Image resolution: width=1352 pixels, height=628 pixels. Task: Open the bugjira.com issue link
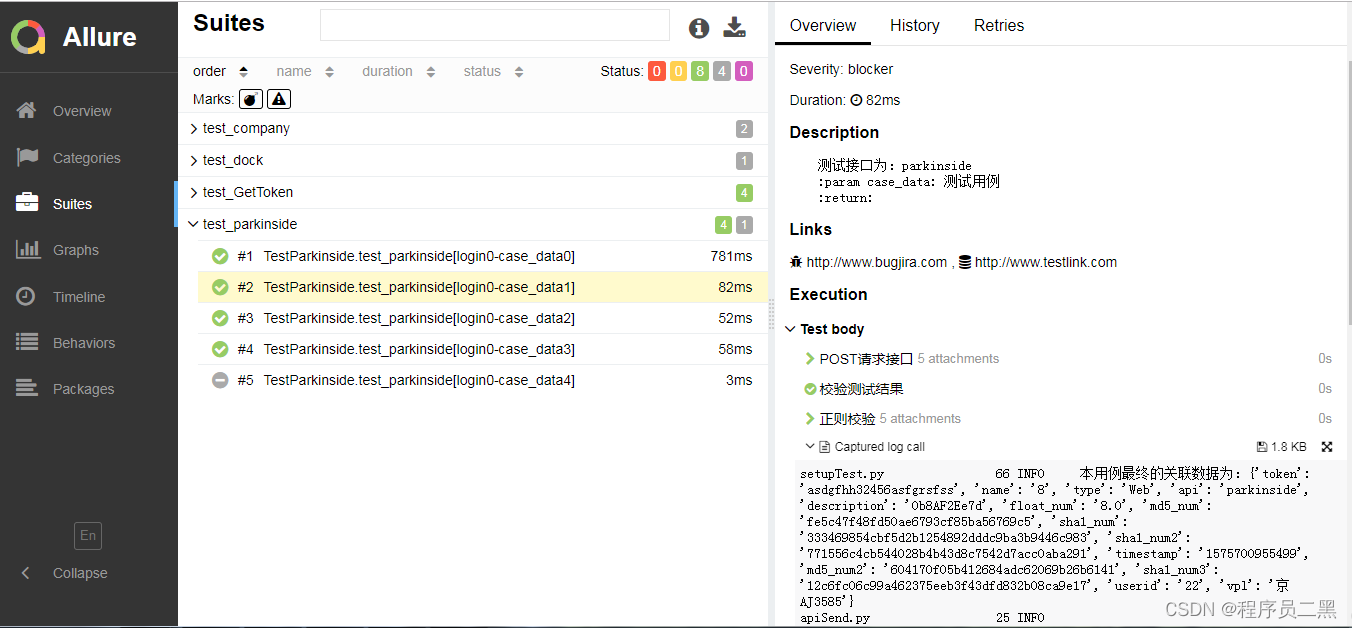click(876, 262)
